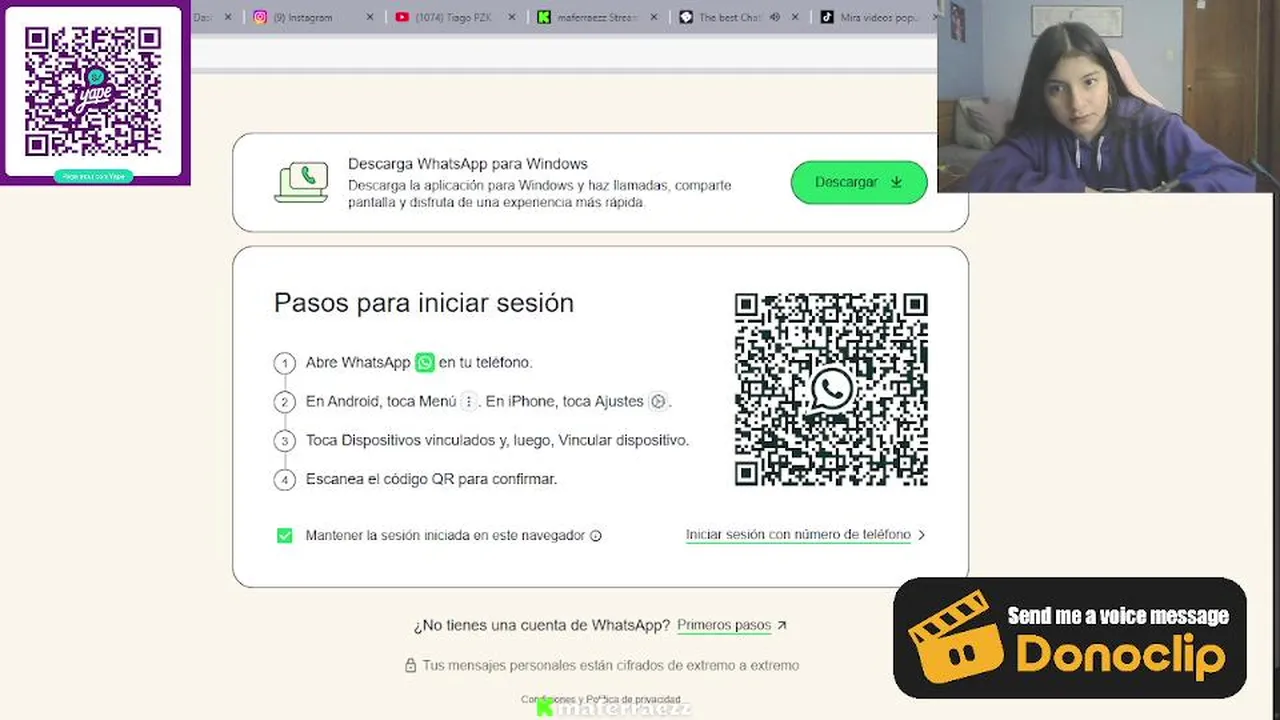Click the info icon beside 'Mantener la sesión iniciada'

click(596, 536)
